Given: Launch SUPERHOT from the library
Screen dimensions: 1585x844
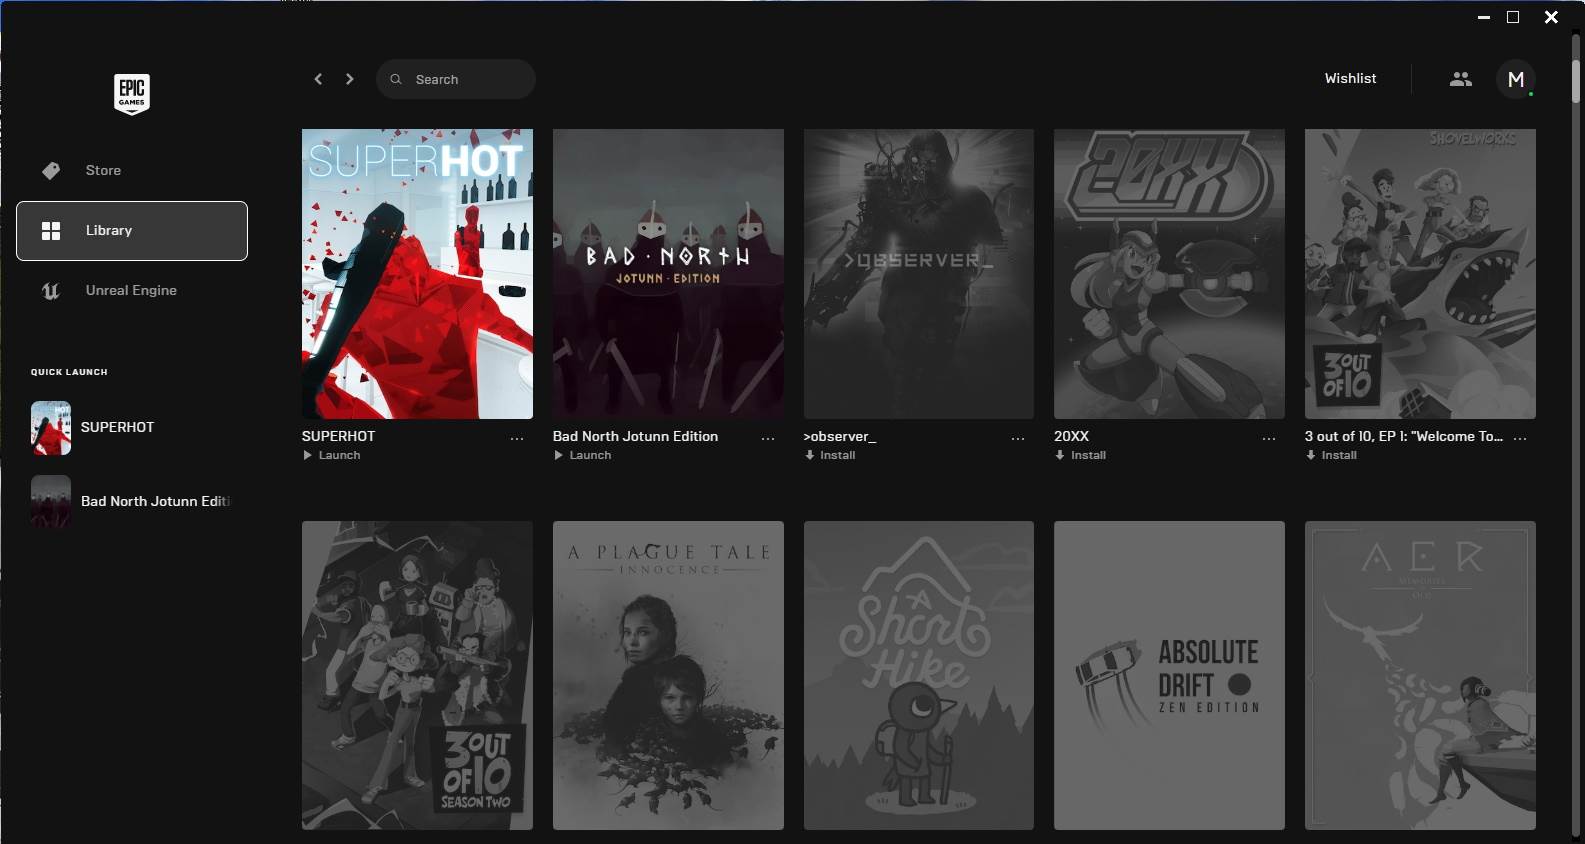Looking at the screenshot, I should [332, 455].
